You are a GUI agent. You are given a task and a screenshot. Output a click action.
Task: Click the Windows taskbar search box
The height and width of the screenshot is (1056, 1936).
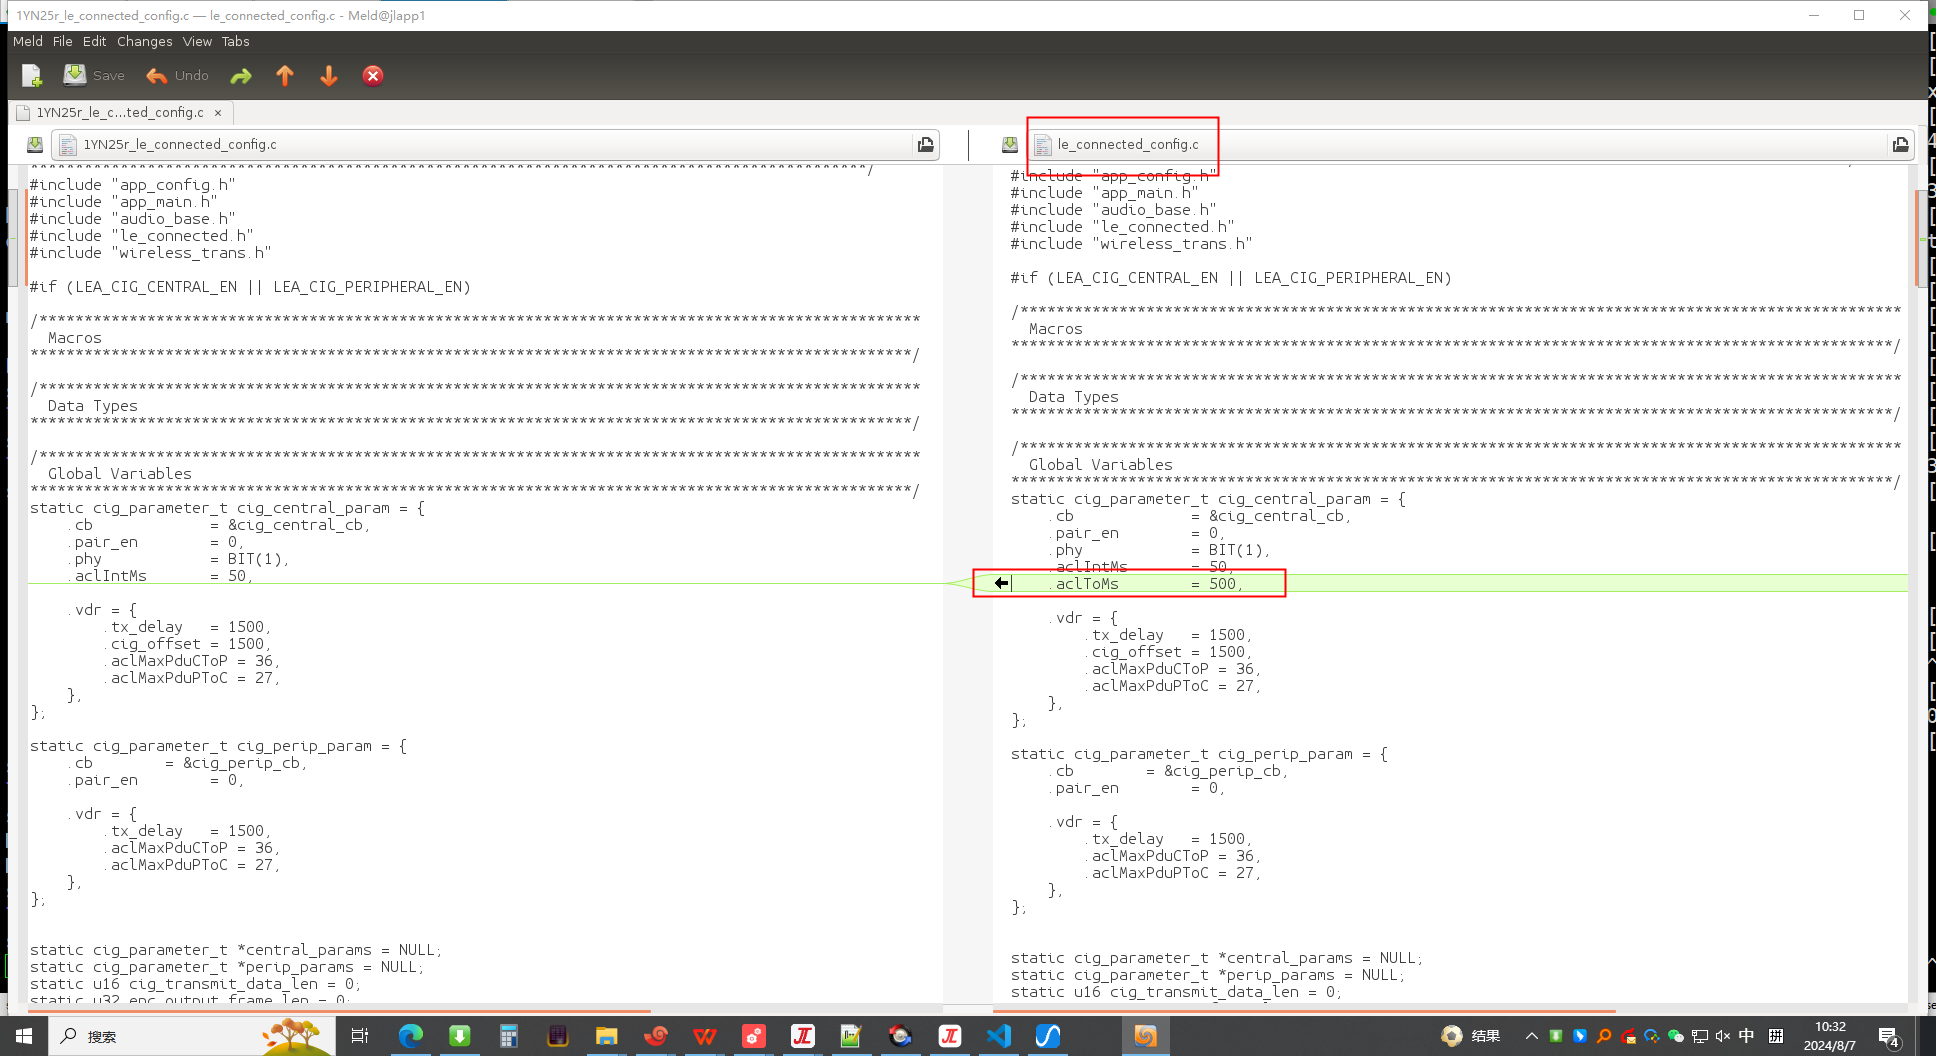[x=191, y=1036]
